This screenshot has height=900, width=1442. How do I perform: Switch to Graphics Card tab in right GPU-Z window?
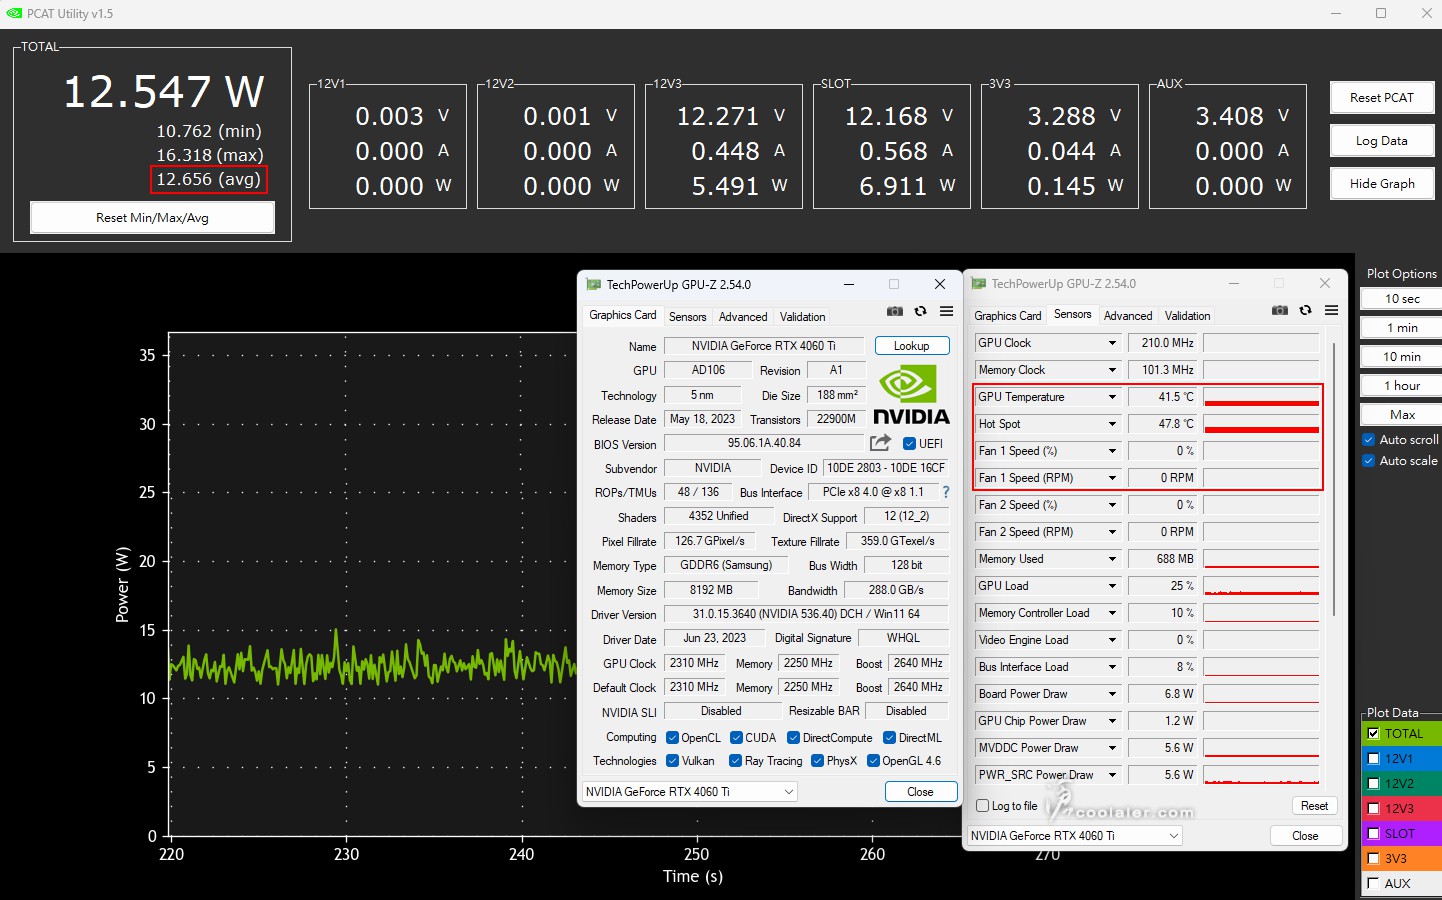tap(1008, 316)
